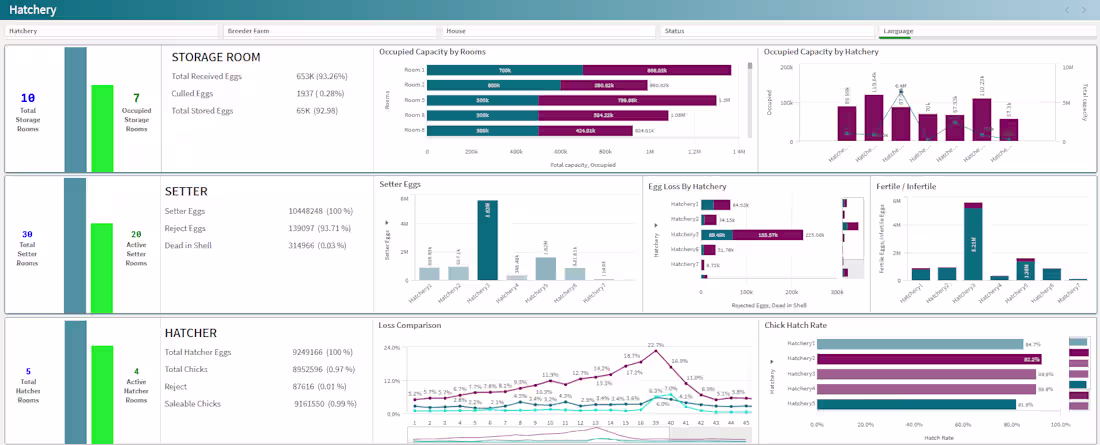This screenshot has height=445, width=1100.
Task: Click the 135.57k purple Egg Loss segment
Action: 767,234
